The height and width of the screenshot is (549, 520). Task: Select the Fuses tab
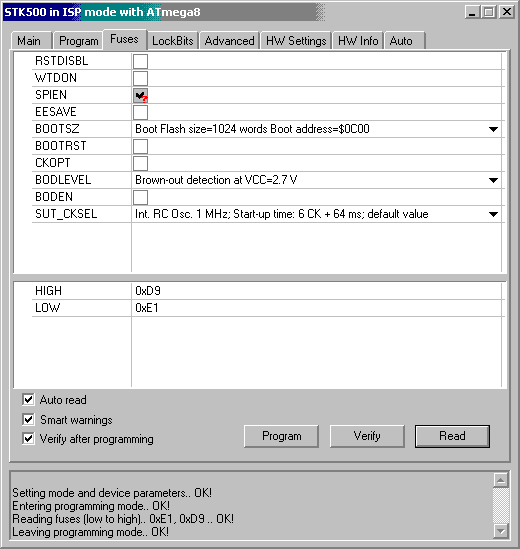coord(124,39)
